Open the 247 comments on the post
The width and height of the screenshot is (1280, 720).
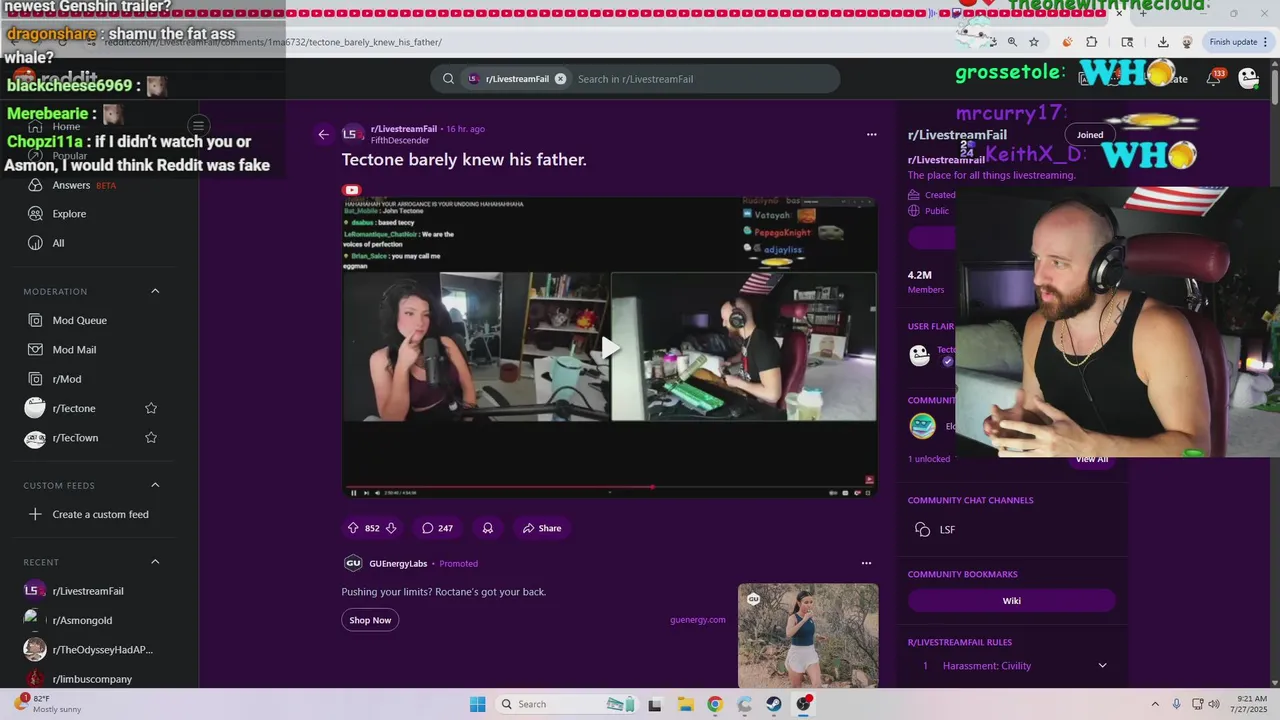(437, 528)
